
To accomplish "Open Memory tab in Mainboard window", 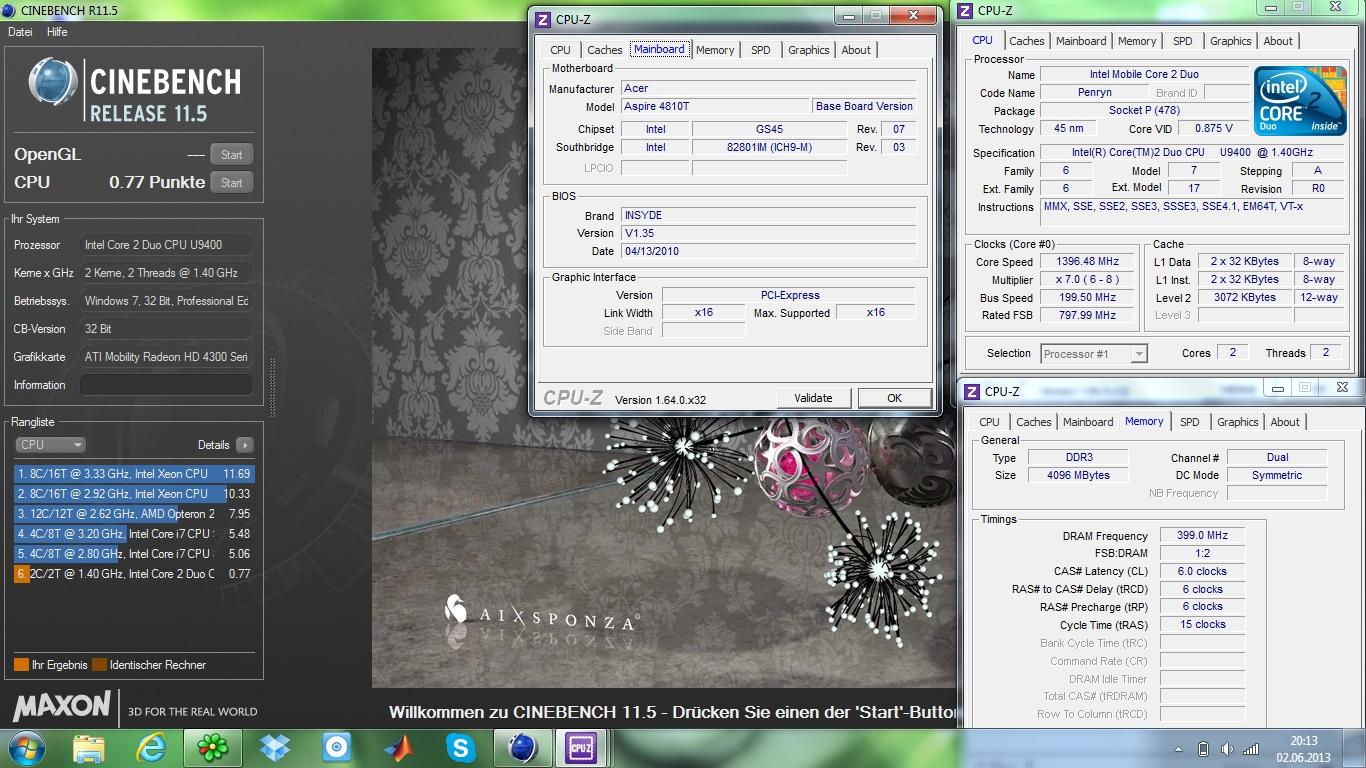I will pyautogui.click(x=715, y=50).
